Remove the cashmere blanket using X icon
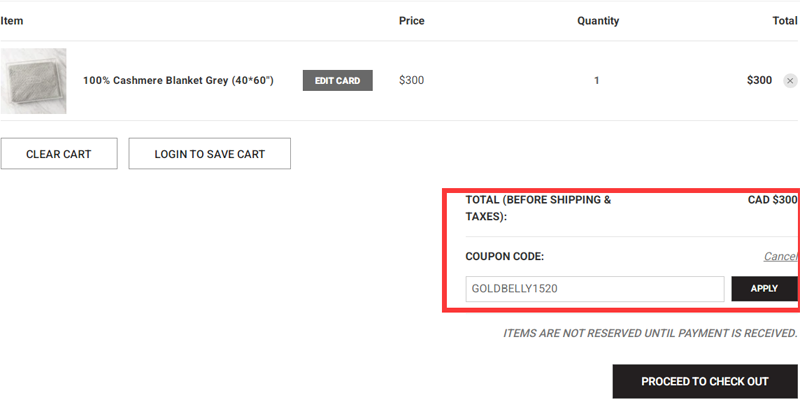 point(790,81)
